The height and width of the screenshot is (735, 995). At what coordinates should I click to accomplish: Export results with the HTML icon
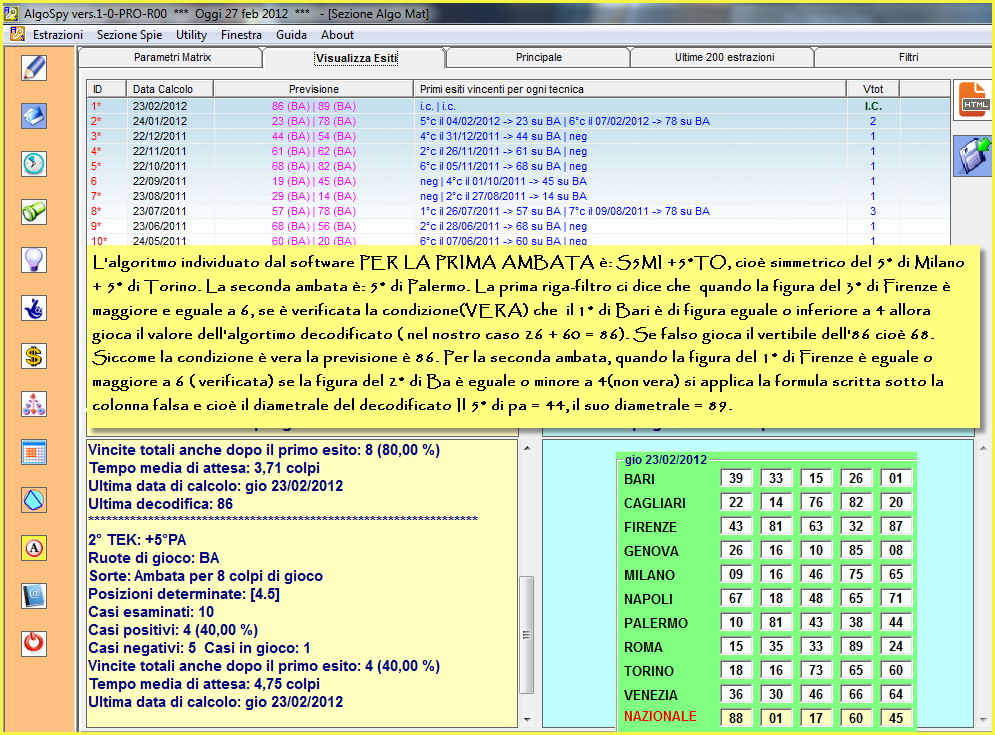[x=974, y=100]
